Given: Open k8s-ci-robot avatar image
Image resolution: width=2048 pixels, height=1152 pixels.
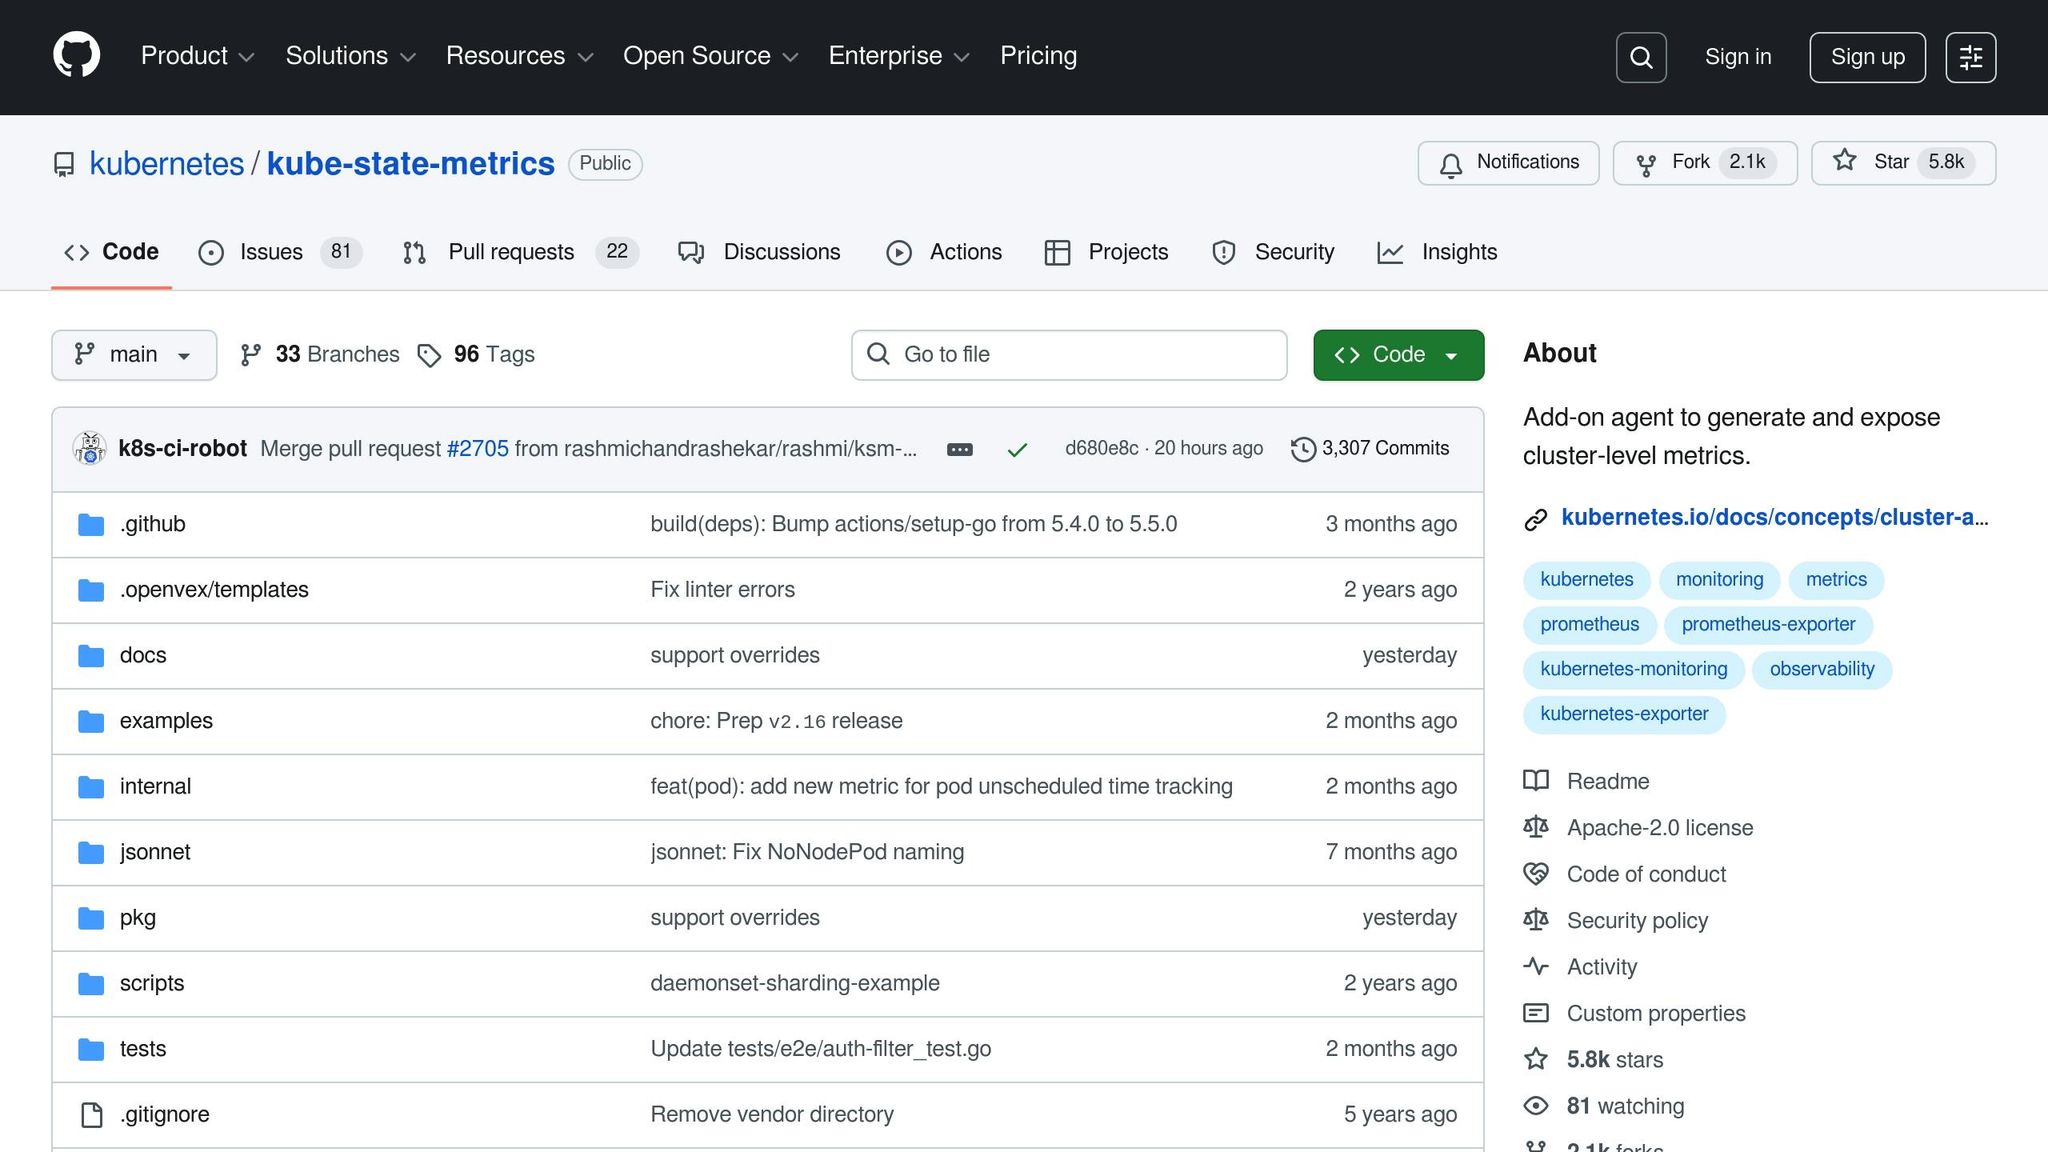Looking at the screenshot, I should 90,449.
